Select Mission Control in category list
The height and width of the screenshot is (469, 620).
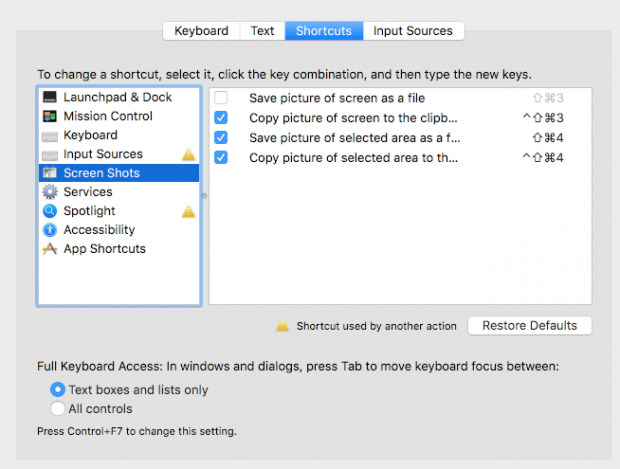(119, 116)
